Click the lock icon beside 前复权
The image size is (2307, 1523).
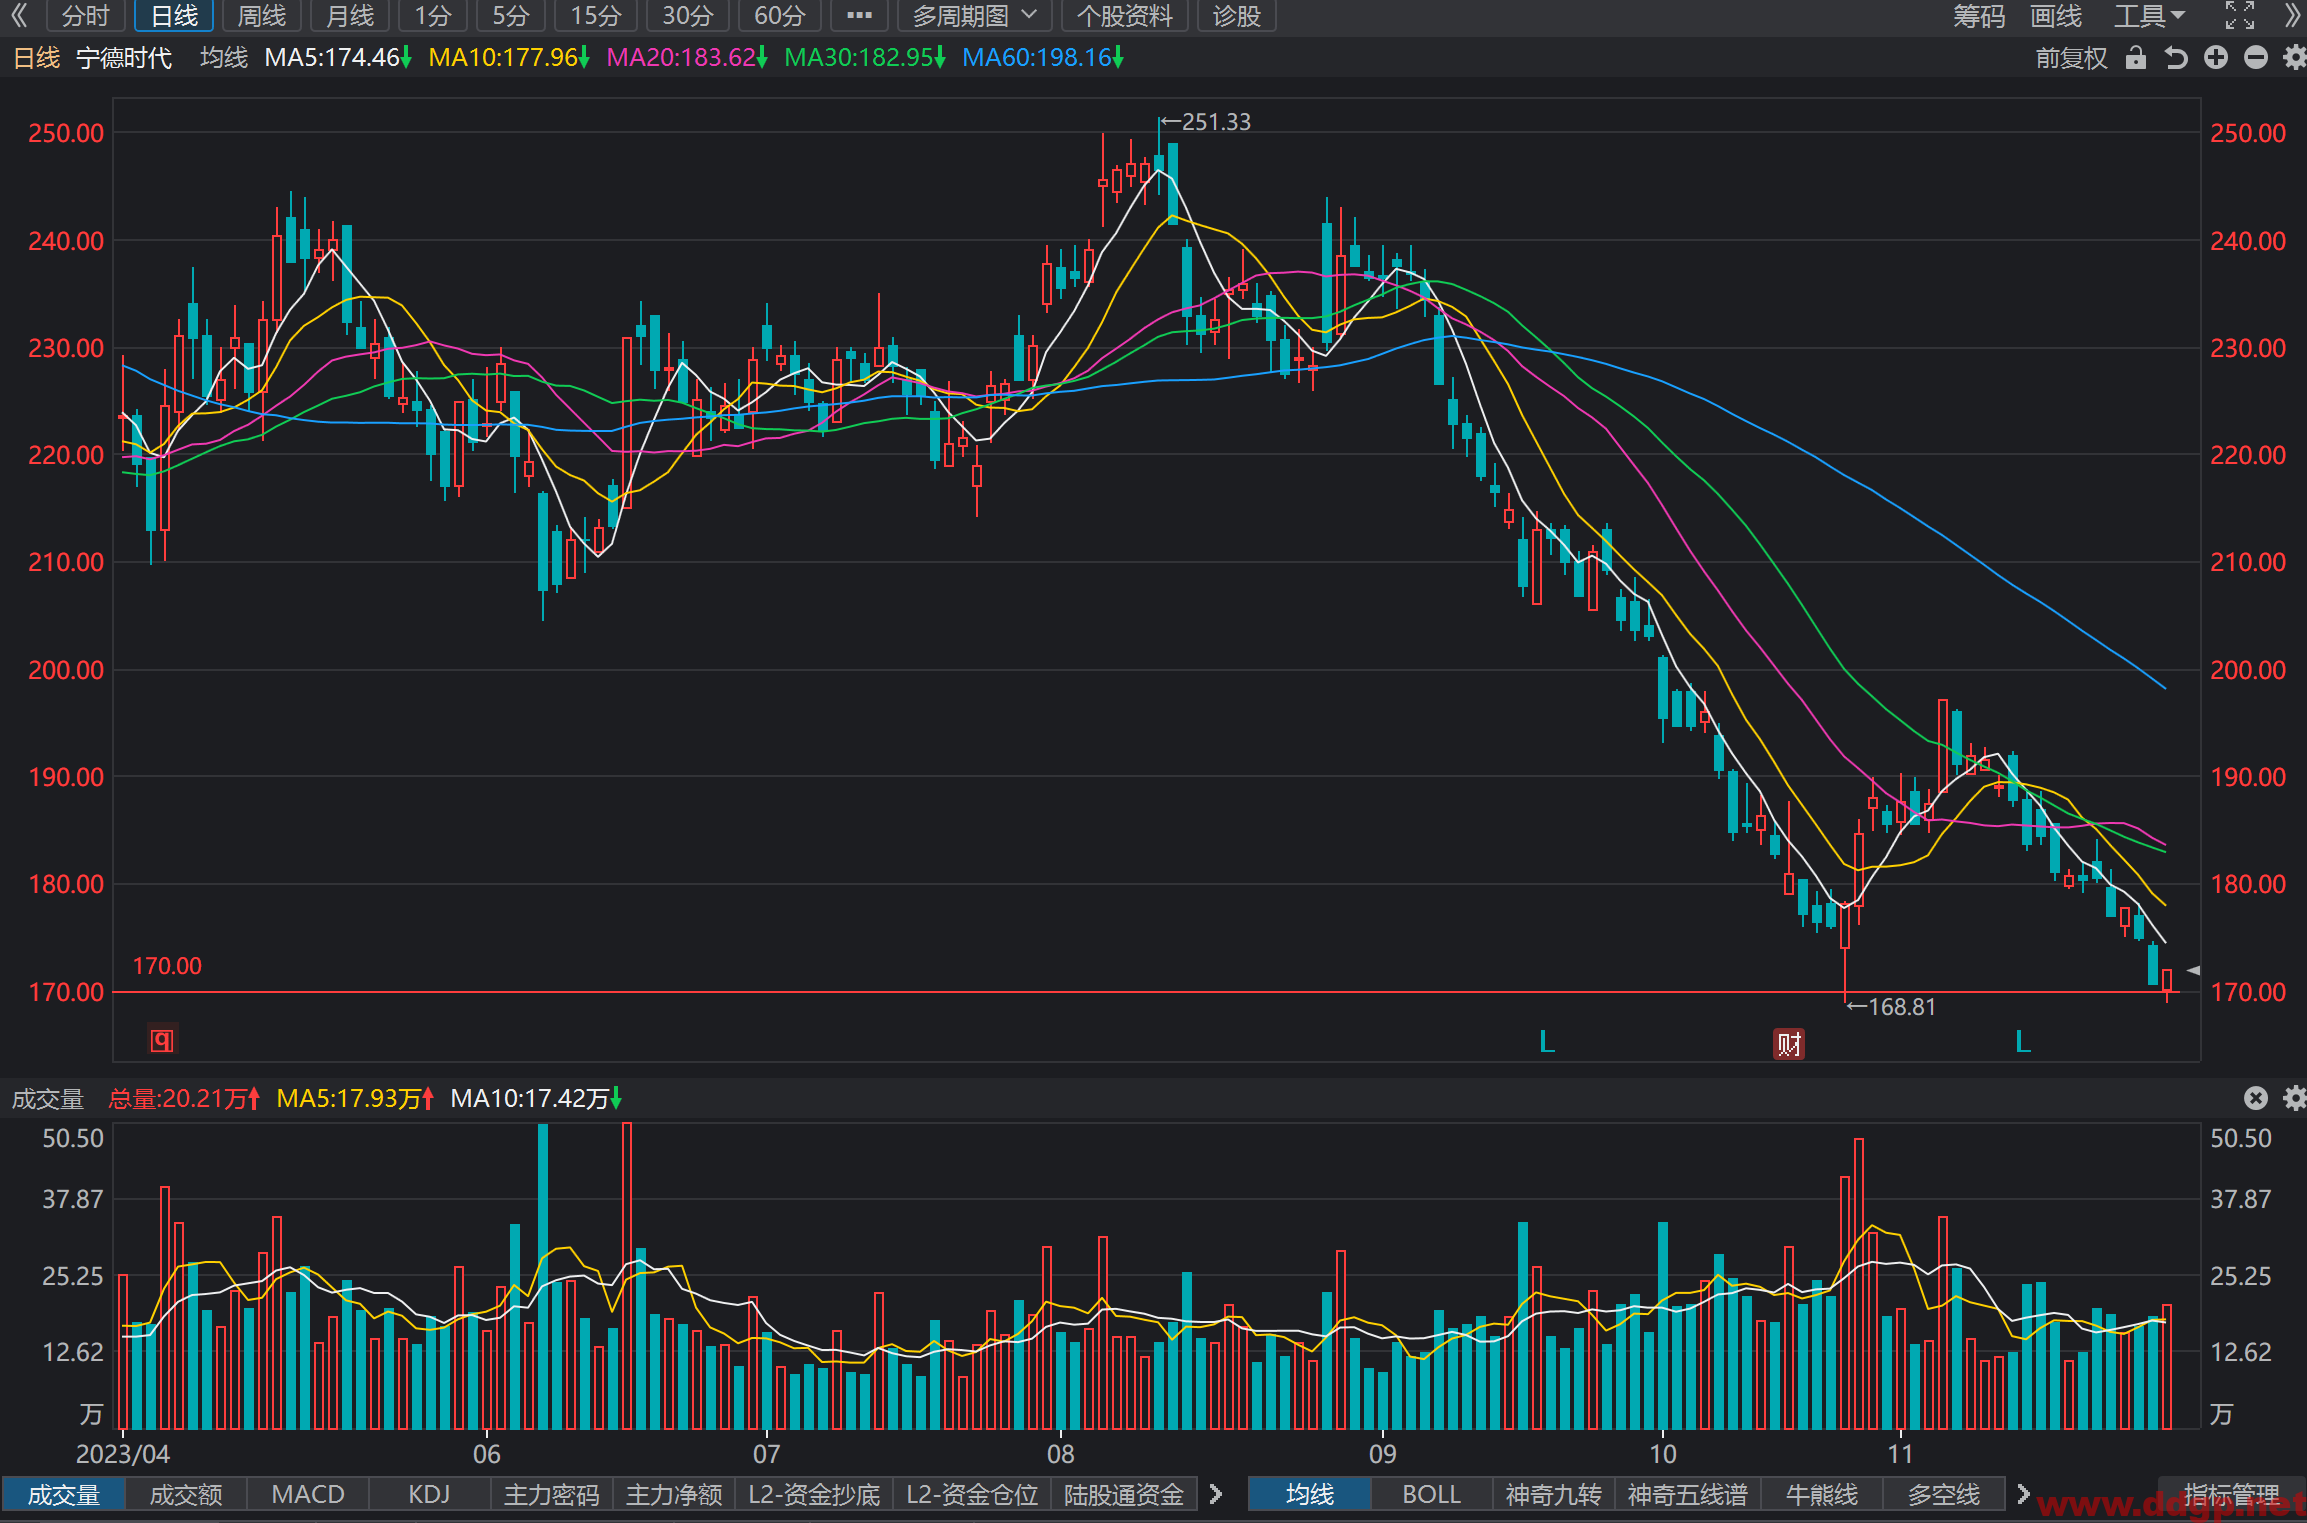pyautogui.click(x=2136, y=58)
